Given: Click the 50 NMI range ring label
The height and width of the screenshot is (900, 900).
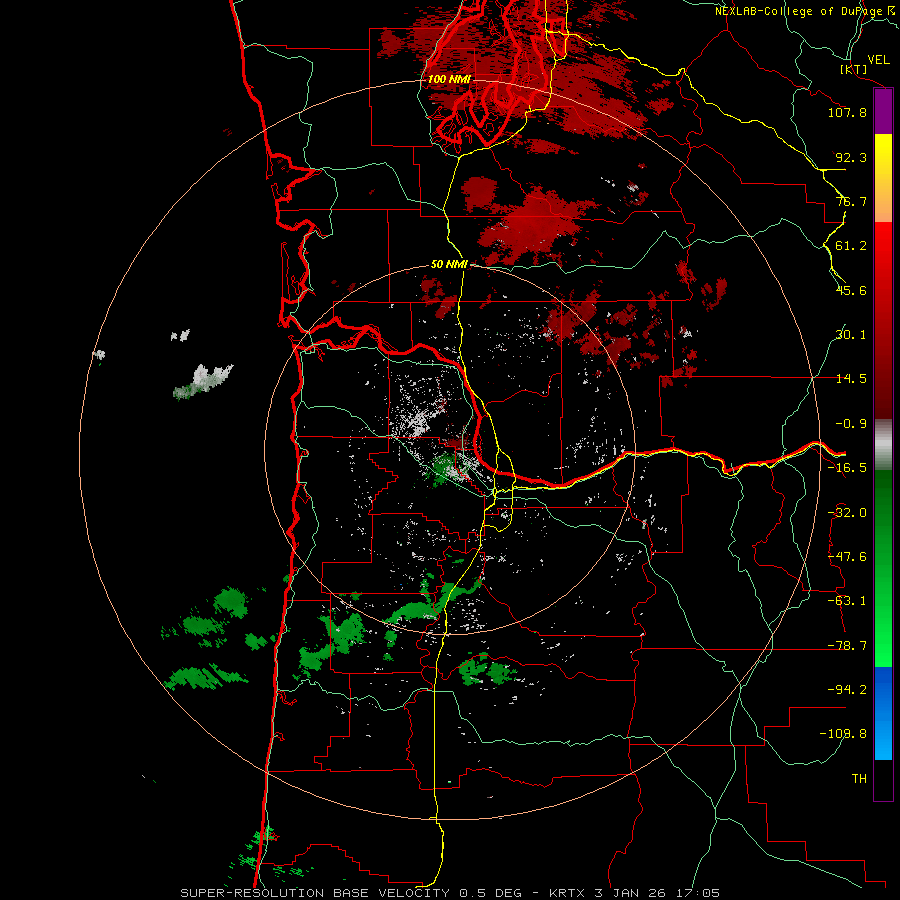Looking at the screenshot, I should point(449,265).
